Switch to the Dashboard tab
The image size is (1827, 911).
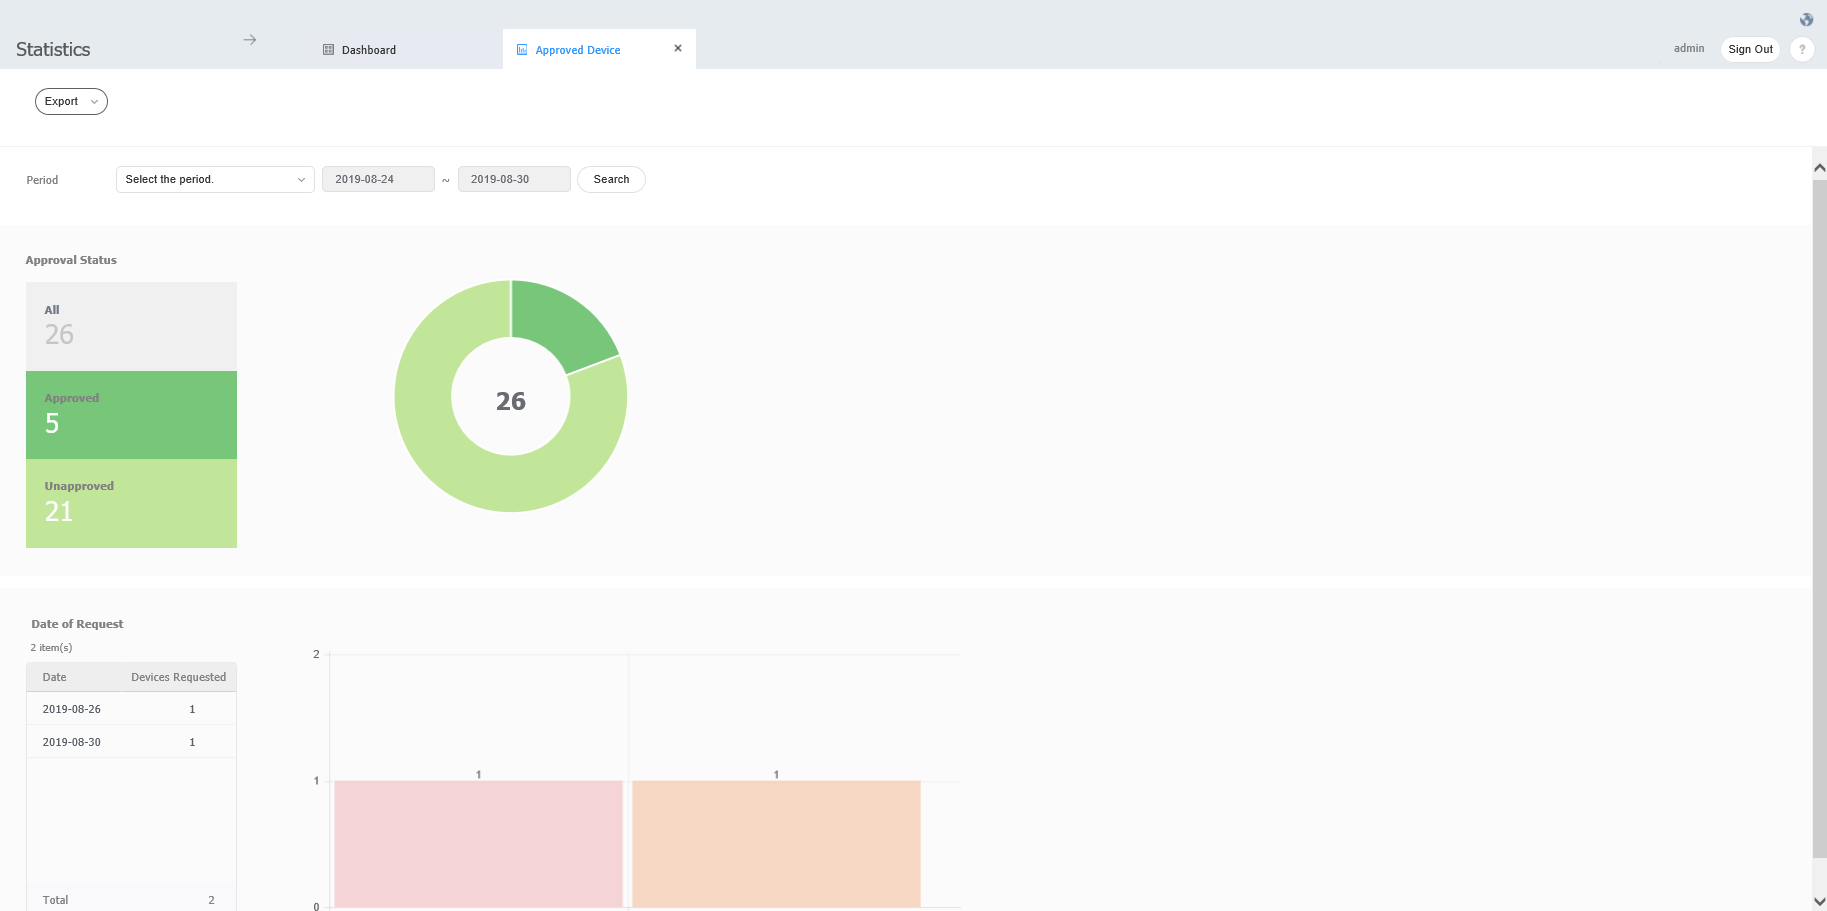coord(368,50)
